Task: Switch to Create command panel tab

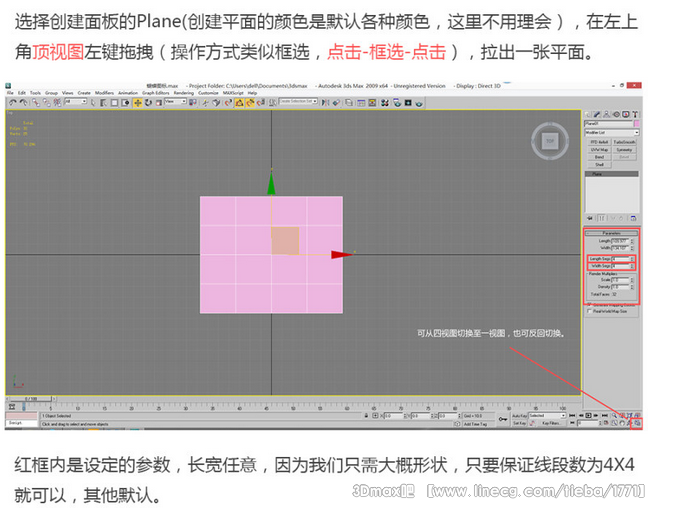Action: coord(588,114)
